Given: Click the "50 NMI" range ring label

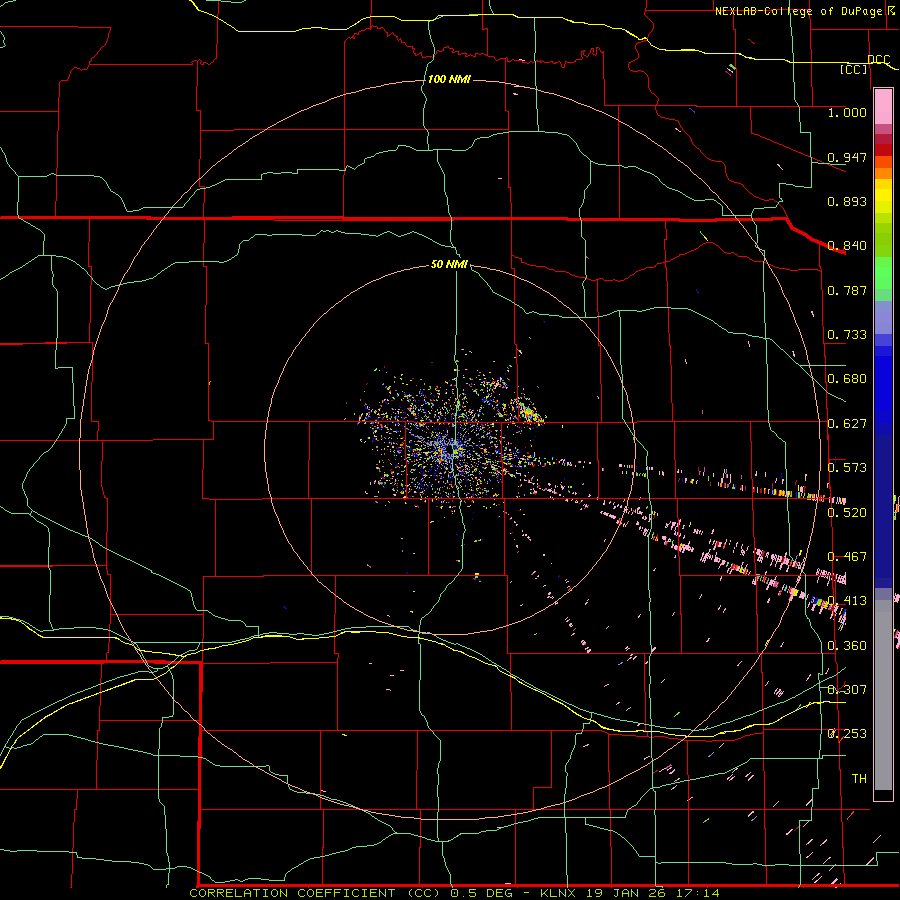Looking at the screenshot, I should click(449, 265).
